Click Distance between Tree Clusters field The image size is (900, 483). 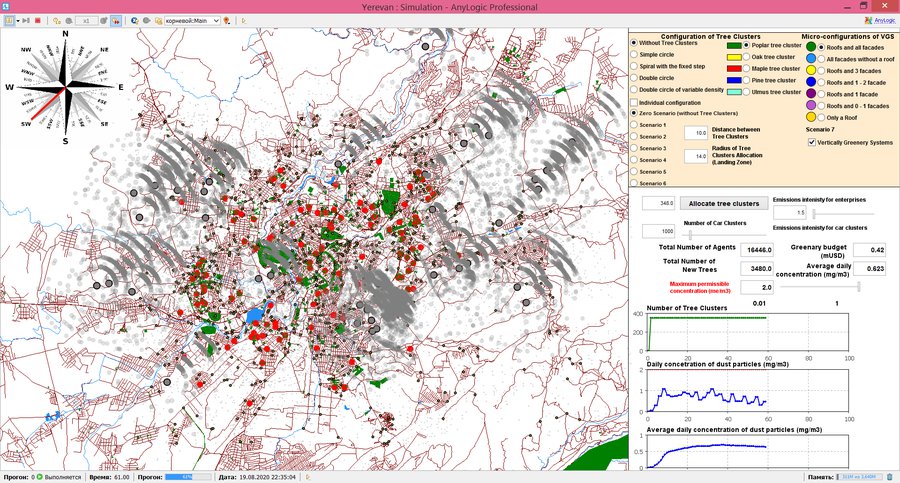pyautogui.click(x=696, y=133)
